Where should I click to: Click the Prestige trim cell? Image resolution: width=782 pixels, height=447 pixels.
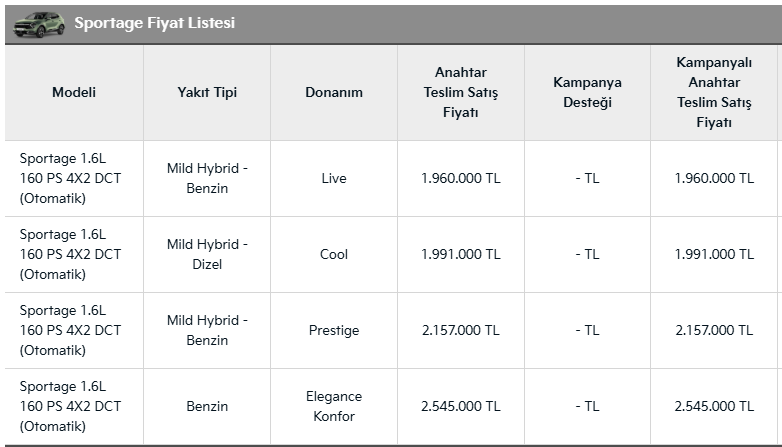(334, 330)
